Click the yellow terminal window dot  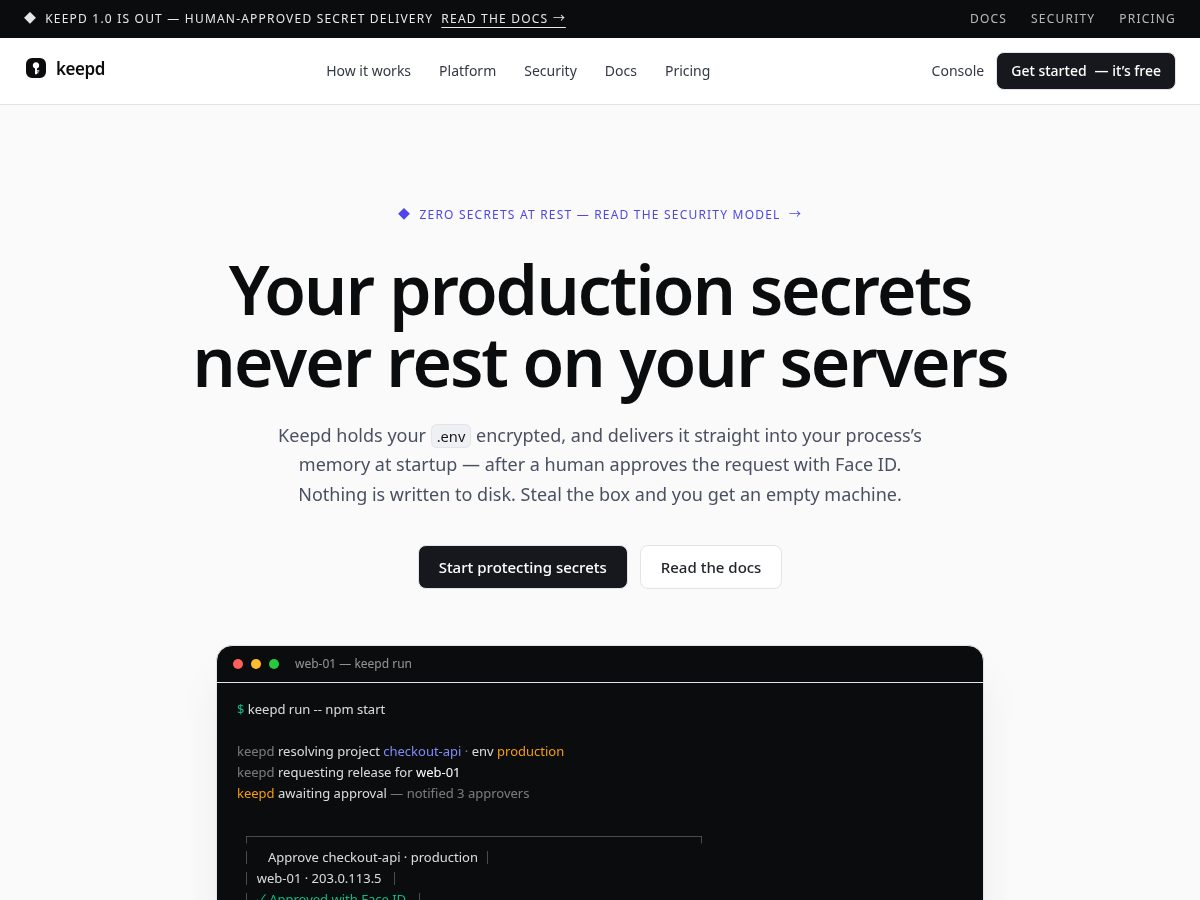pyautogui.click(x=256, y=664)
